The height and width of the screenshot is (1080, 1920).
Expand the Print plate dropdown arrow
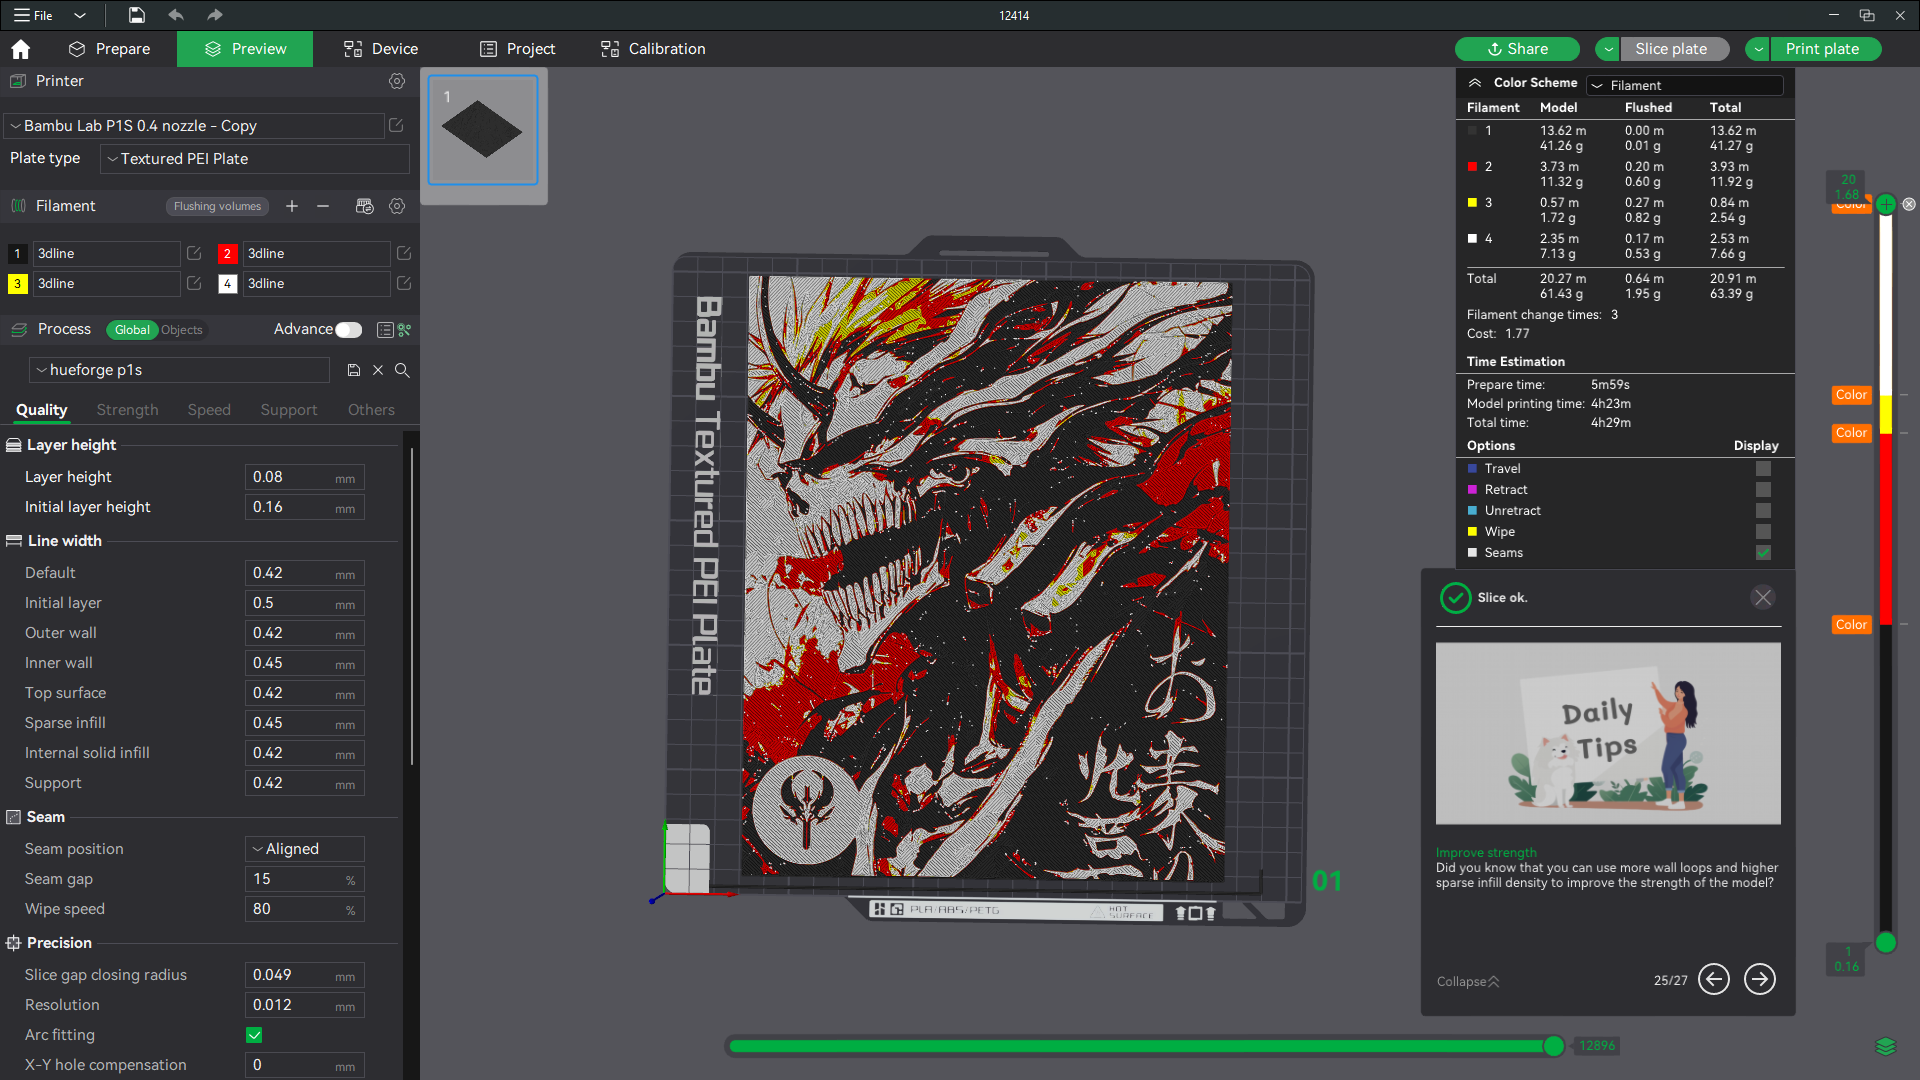pos(1758,49)
